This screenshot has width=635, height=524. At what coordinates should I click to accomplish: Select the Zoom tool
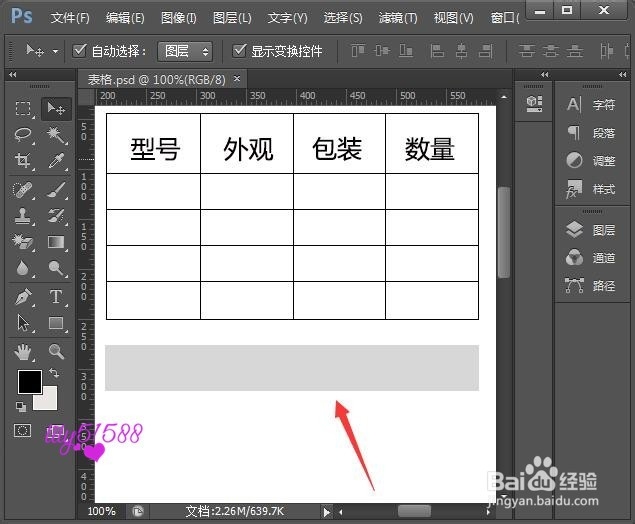point(56,352)
